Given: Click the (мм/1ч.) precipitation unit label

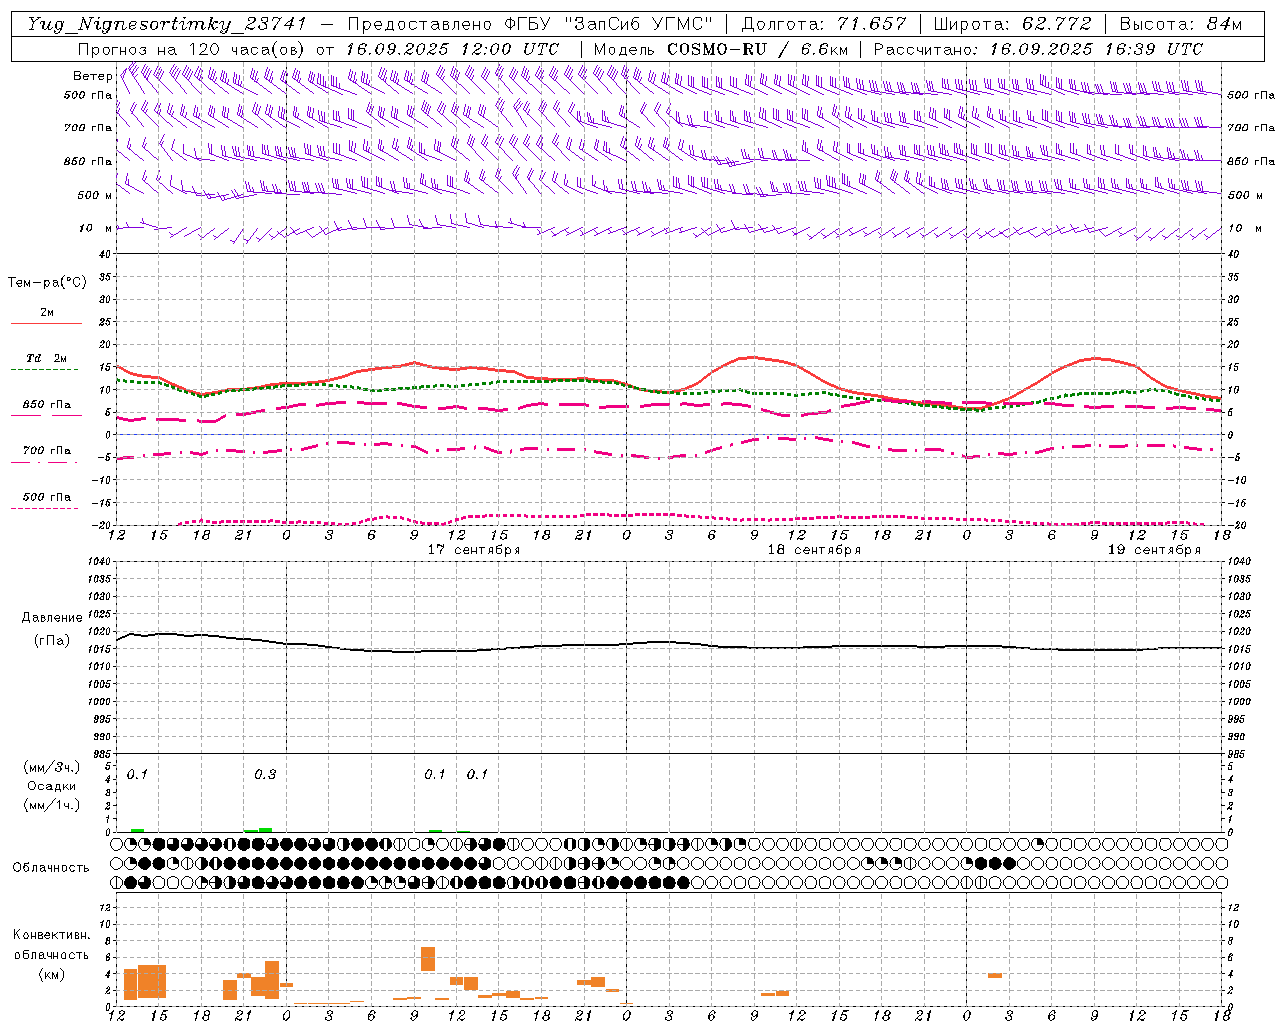Looking at the screenshot, I should pos(53,805).
